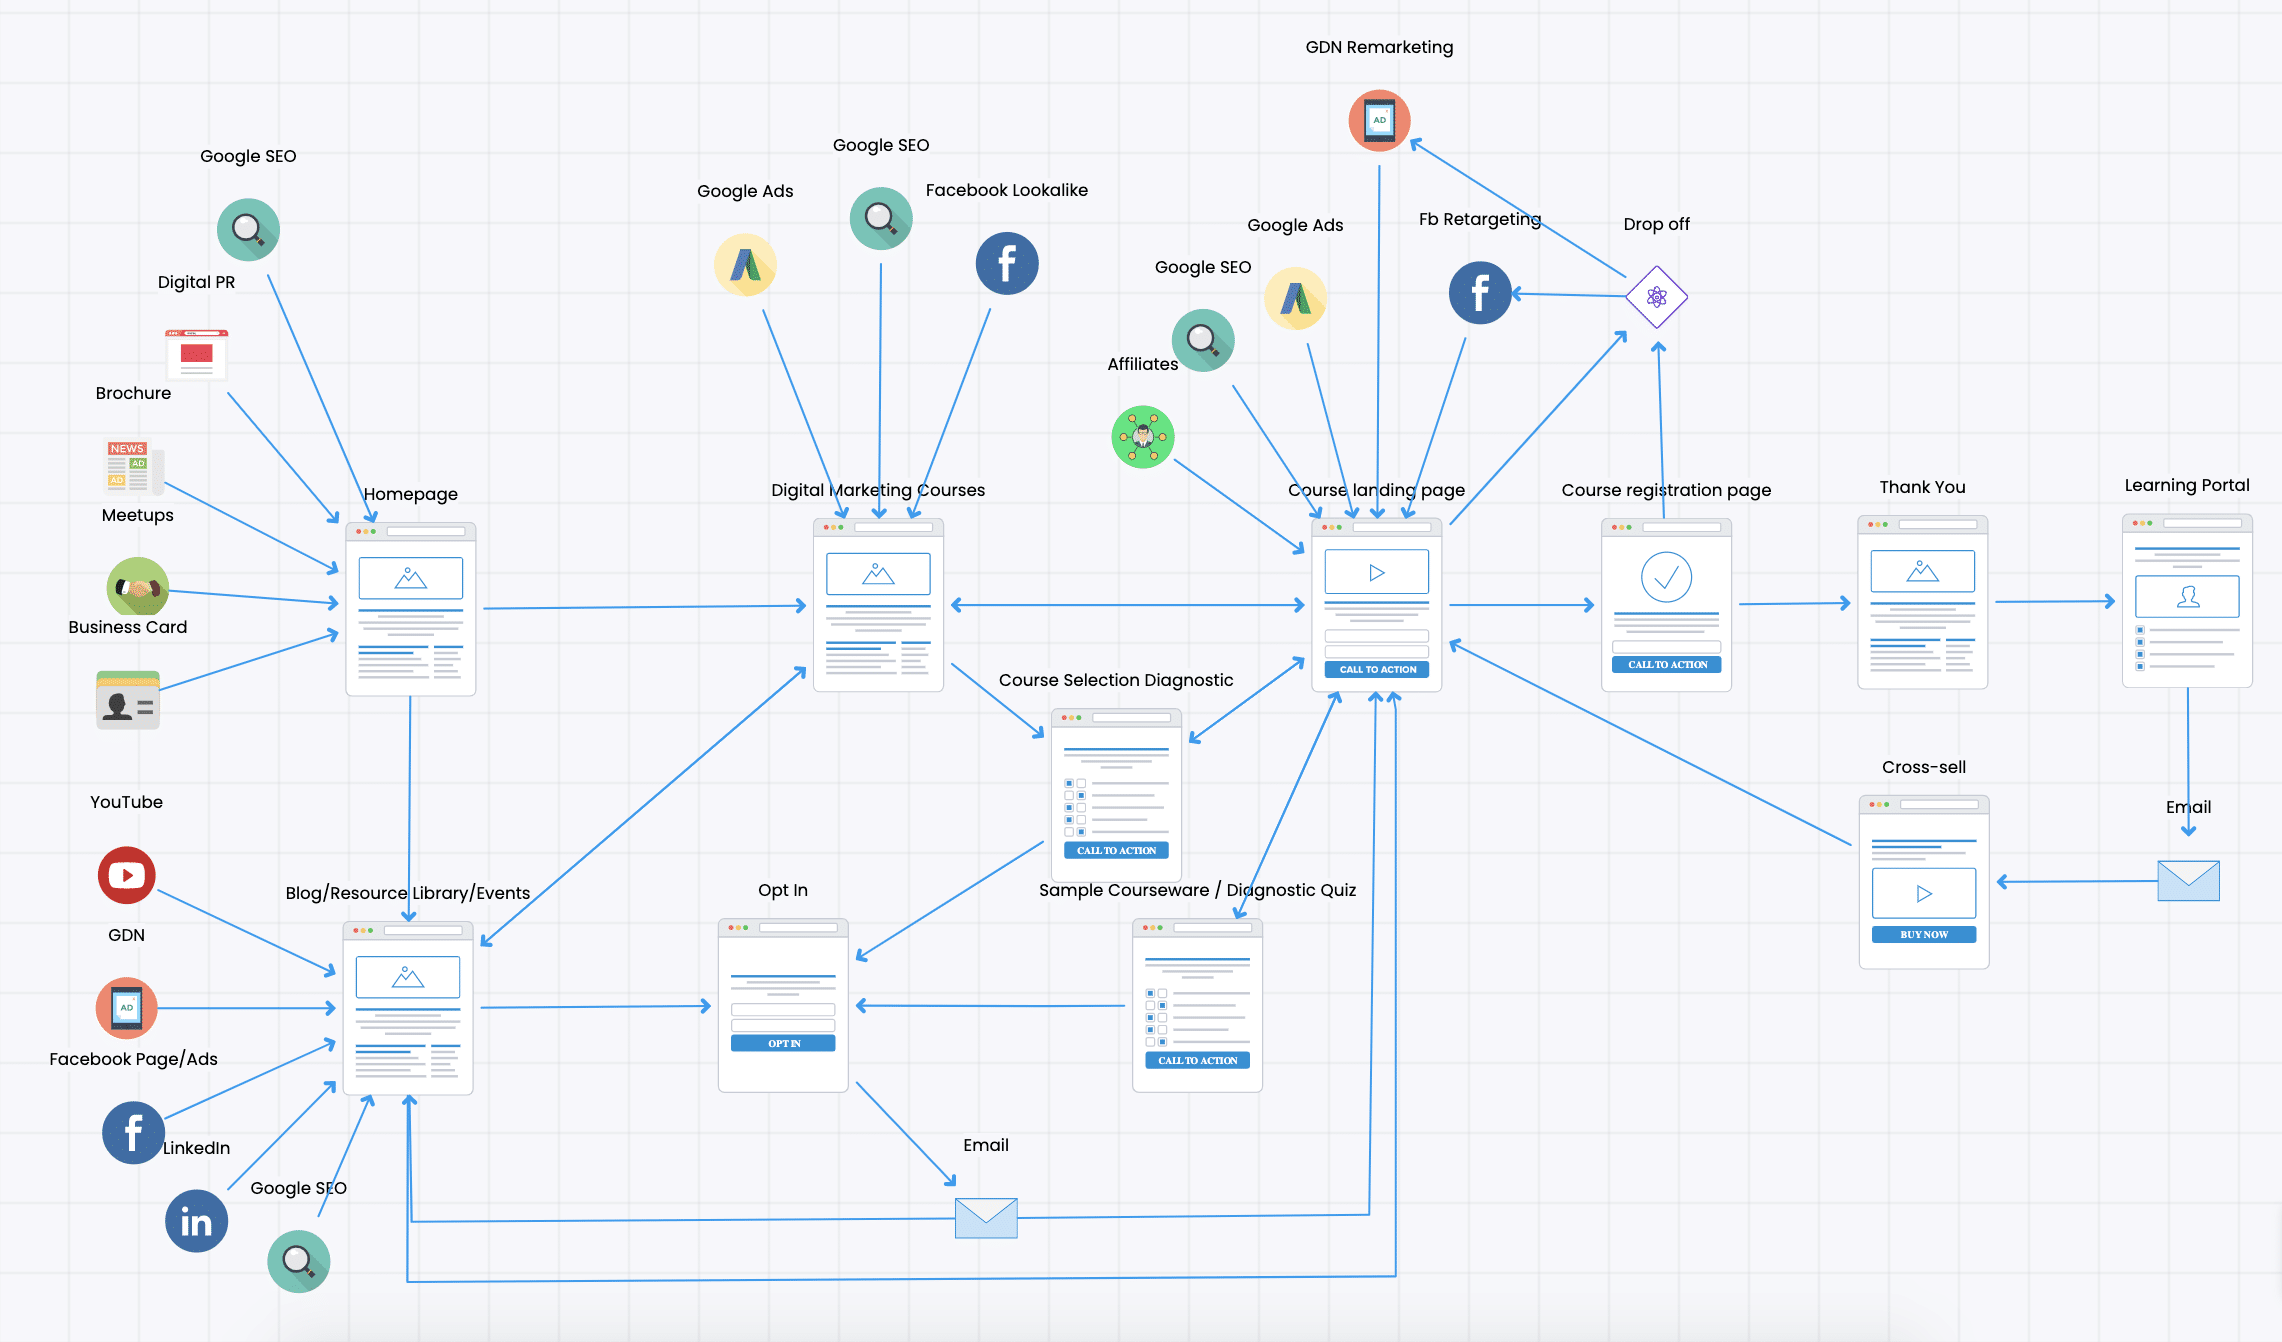Click the Google SEO magnifier above Affiliates label

coord(1203,340)
